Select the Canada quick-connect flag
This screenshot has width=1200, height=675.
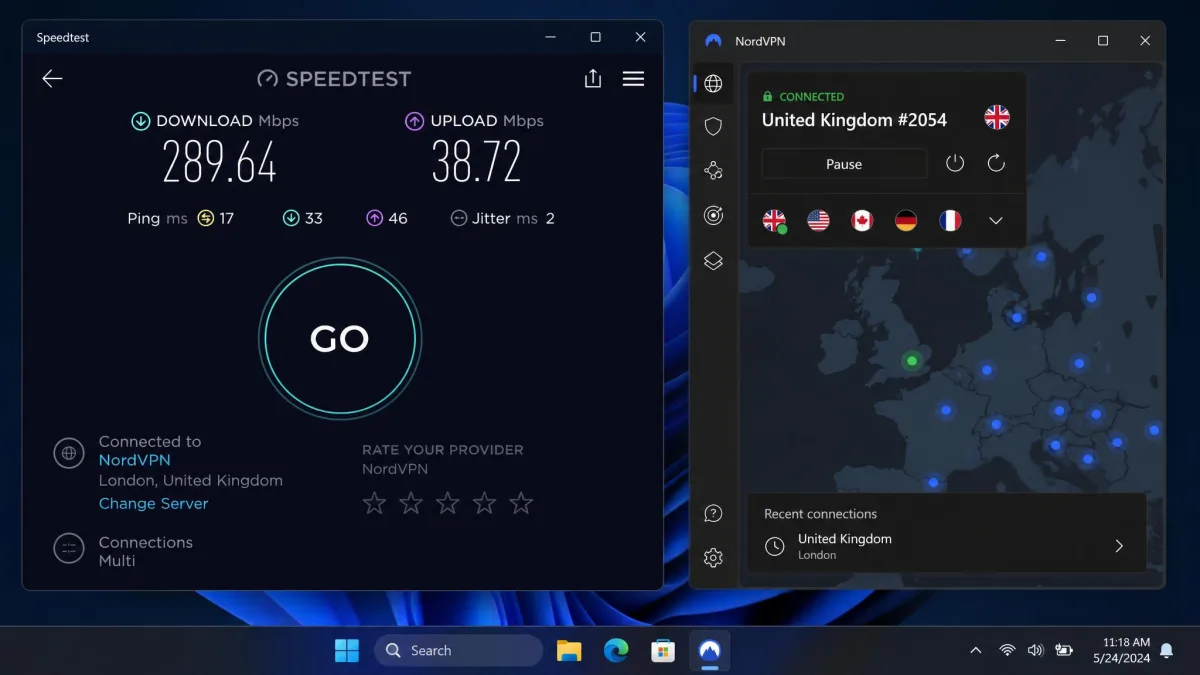click(x=862, y=220)
